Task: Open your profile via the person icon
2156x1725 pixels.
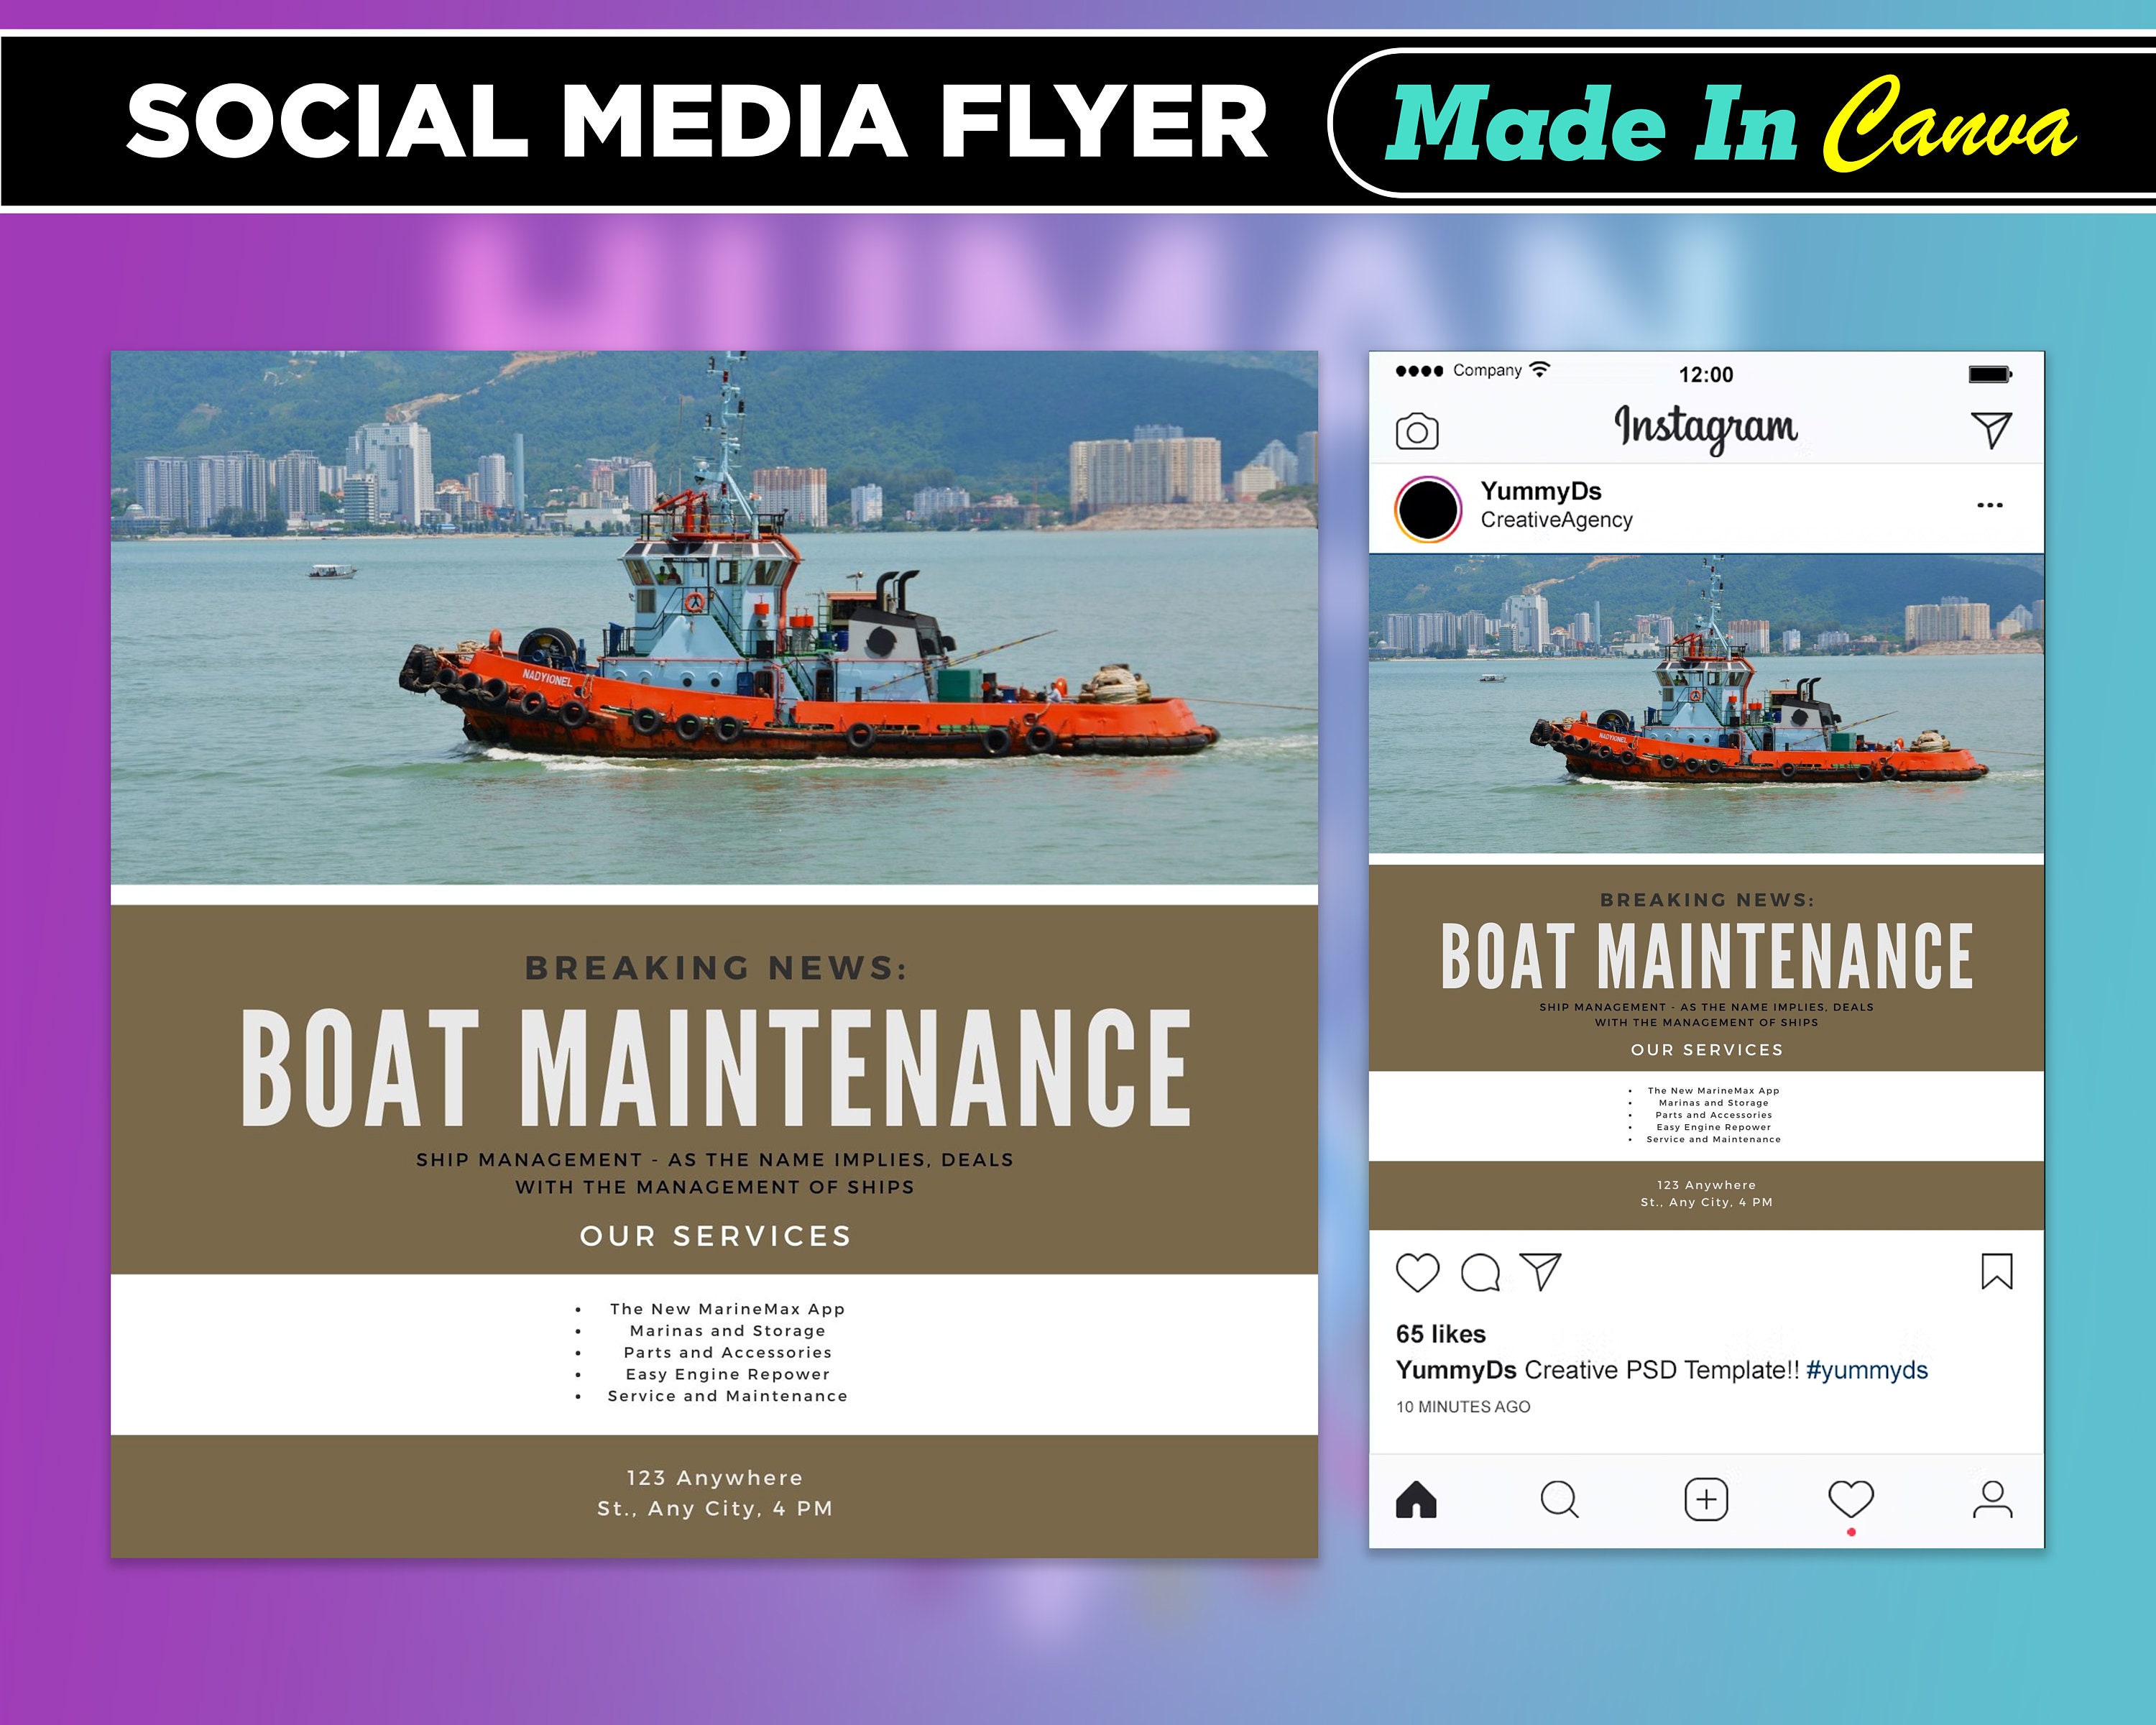Action: [1995, 1499]
